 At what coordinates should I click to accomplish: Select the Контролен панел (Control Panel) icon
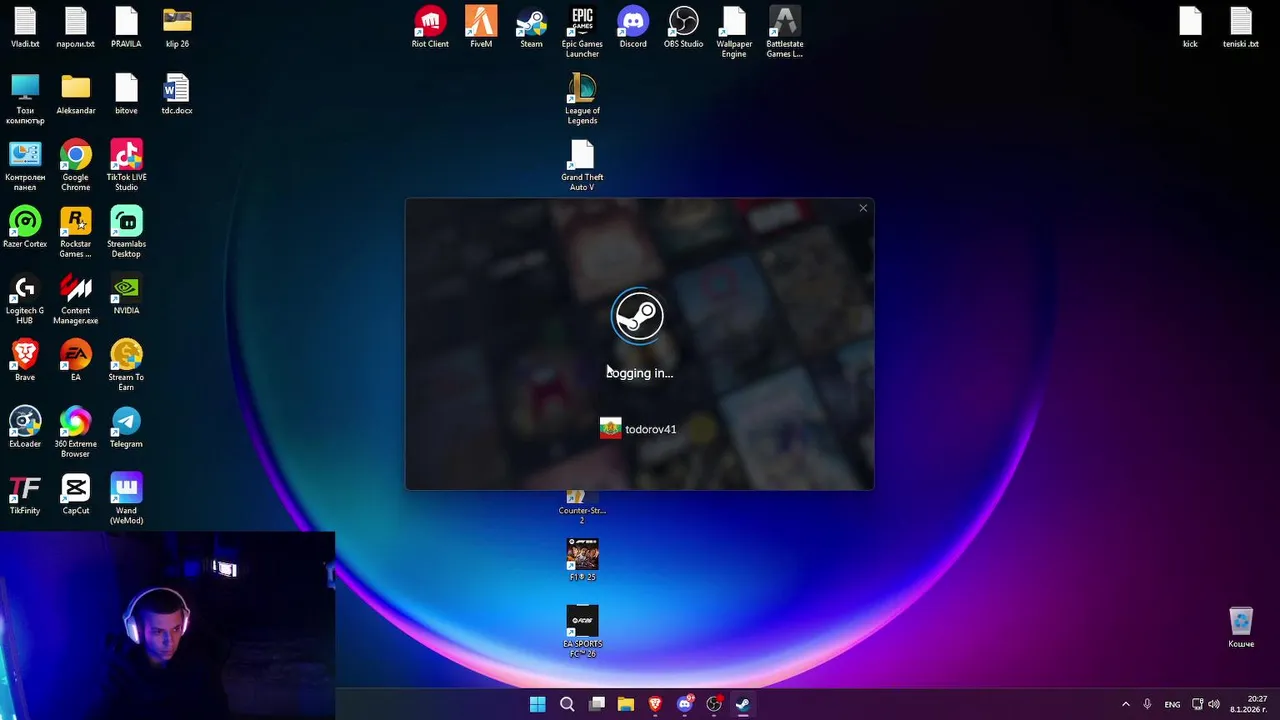click(x=25, y=165)
